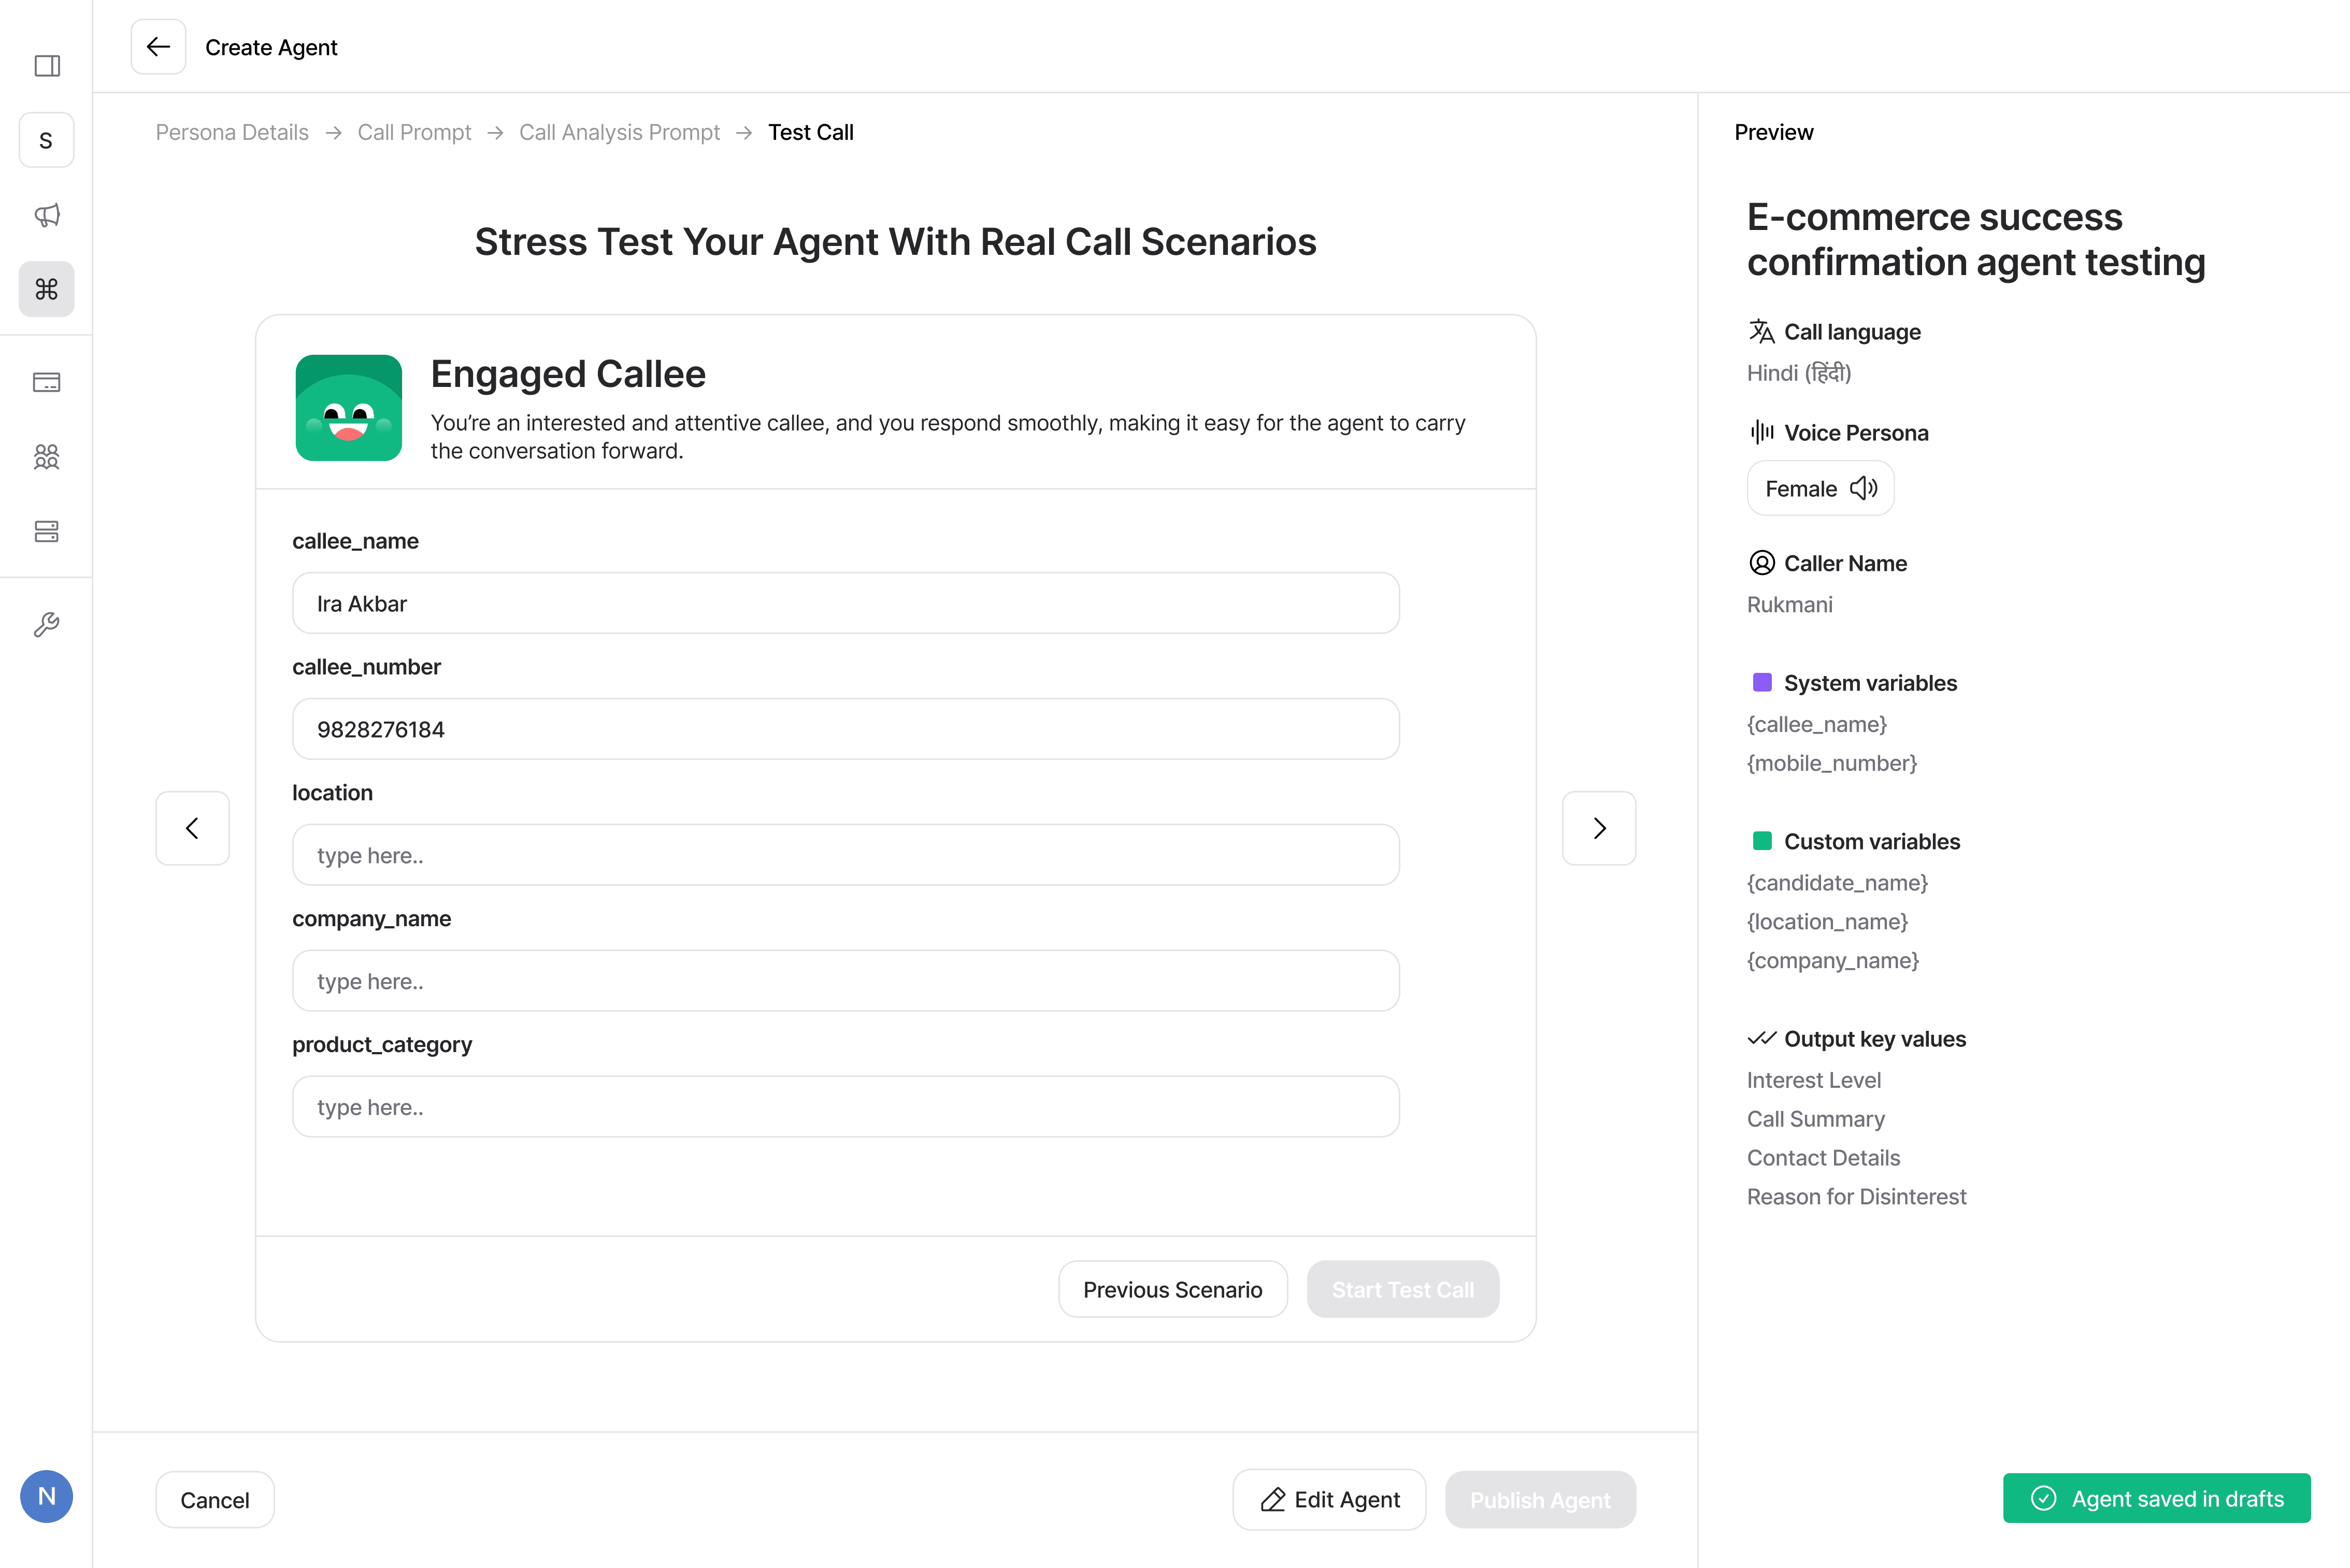Go to next scenario with right chevron
Screen dimensions: 2350x1568
(x=1599, y=828)
